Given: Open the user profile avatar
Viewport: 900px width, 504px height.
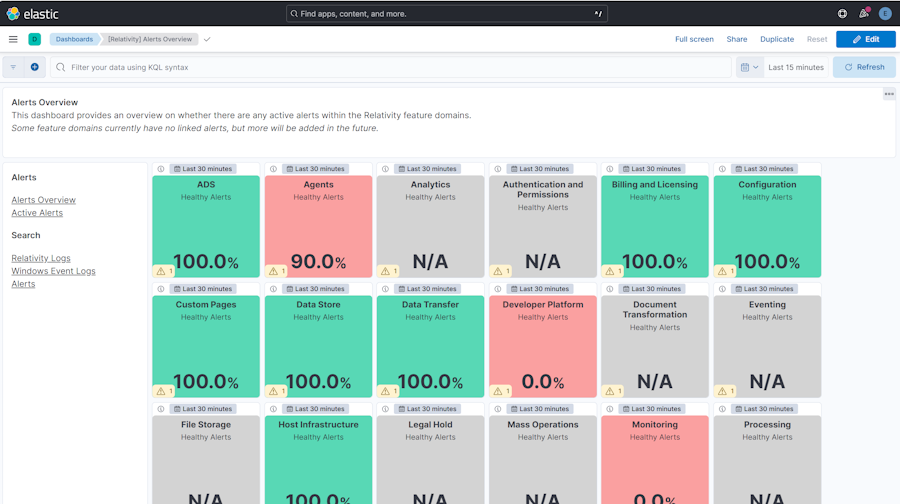Looking at the screenshot, I should (885, 13).
